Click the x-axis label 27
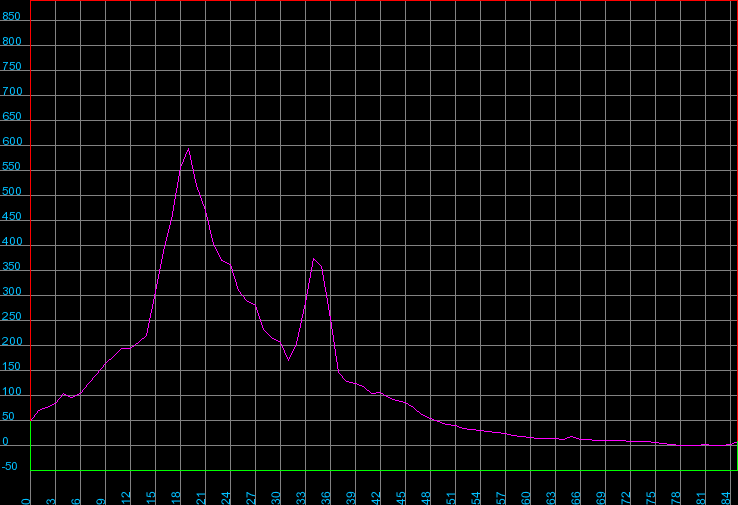The width and height of the screenshot is (738, 505). [251, 498]
